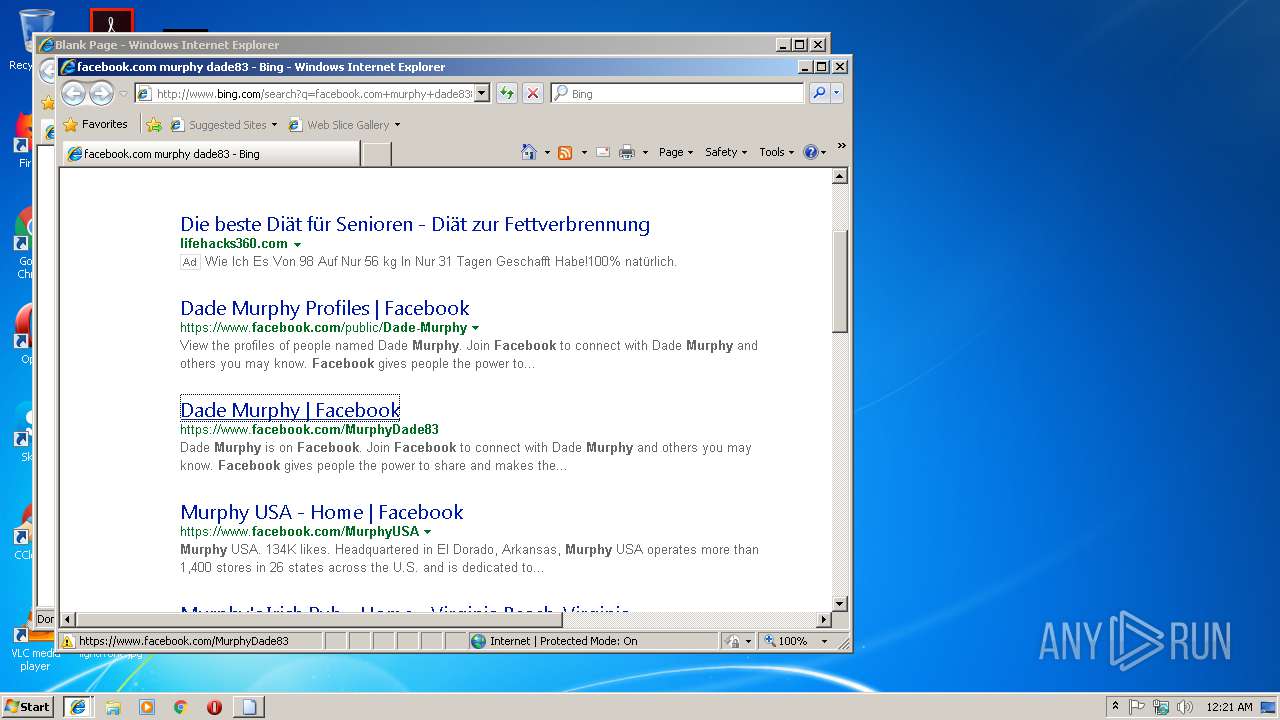This screenshot has width=1280, height=720.
Task: Go back using the Back arrow button
Action: pyautogui.click(x=73, y=93)
